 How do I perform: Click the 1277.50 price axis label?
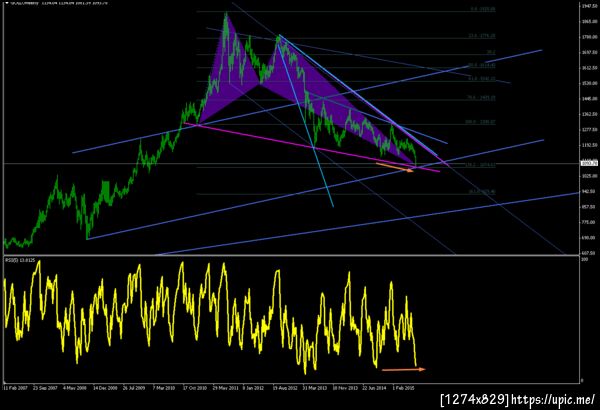(590, 130)
